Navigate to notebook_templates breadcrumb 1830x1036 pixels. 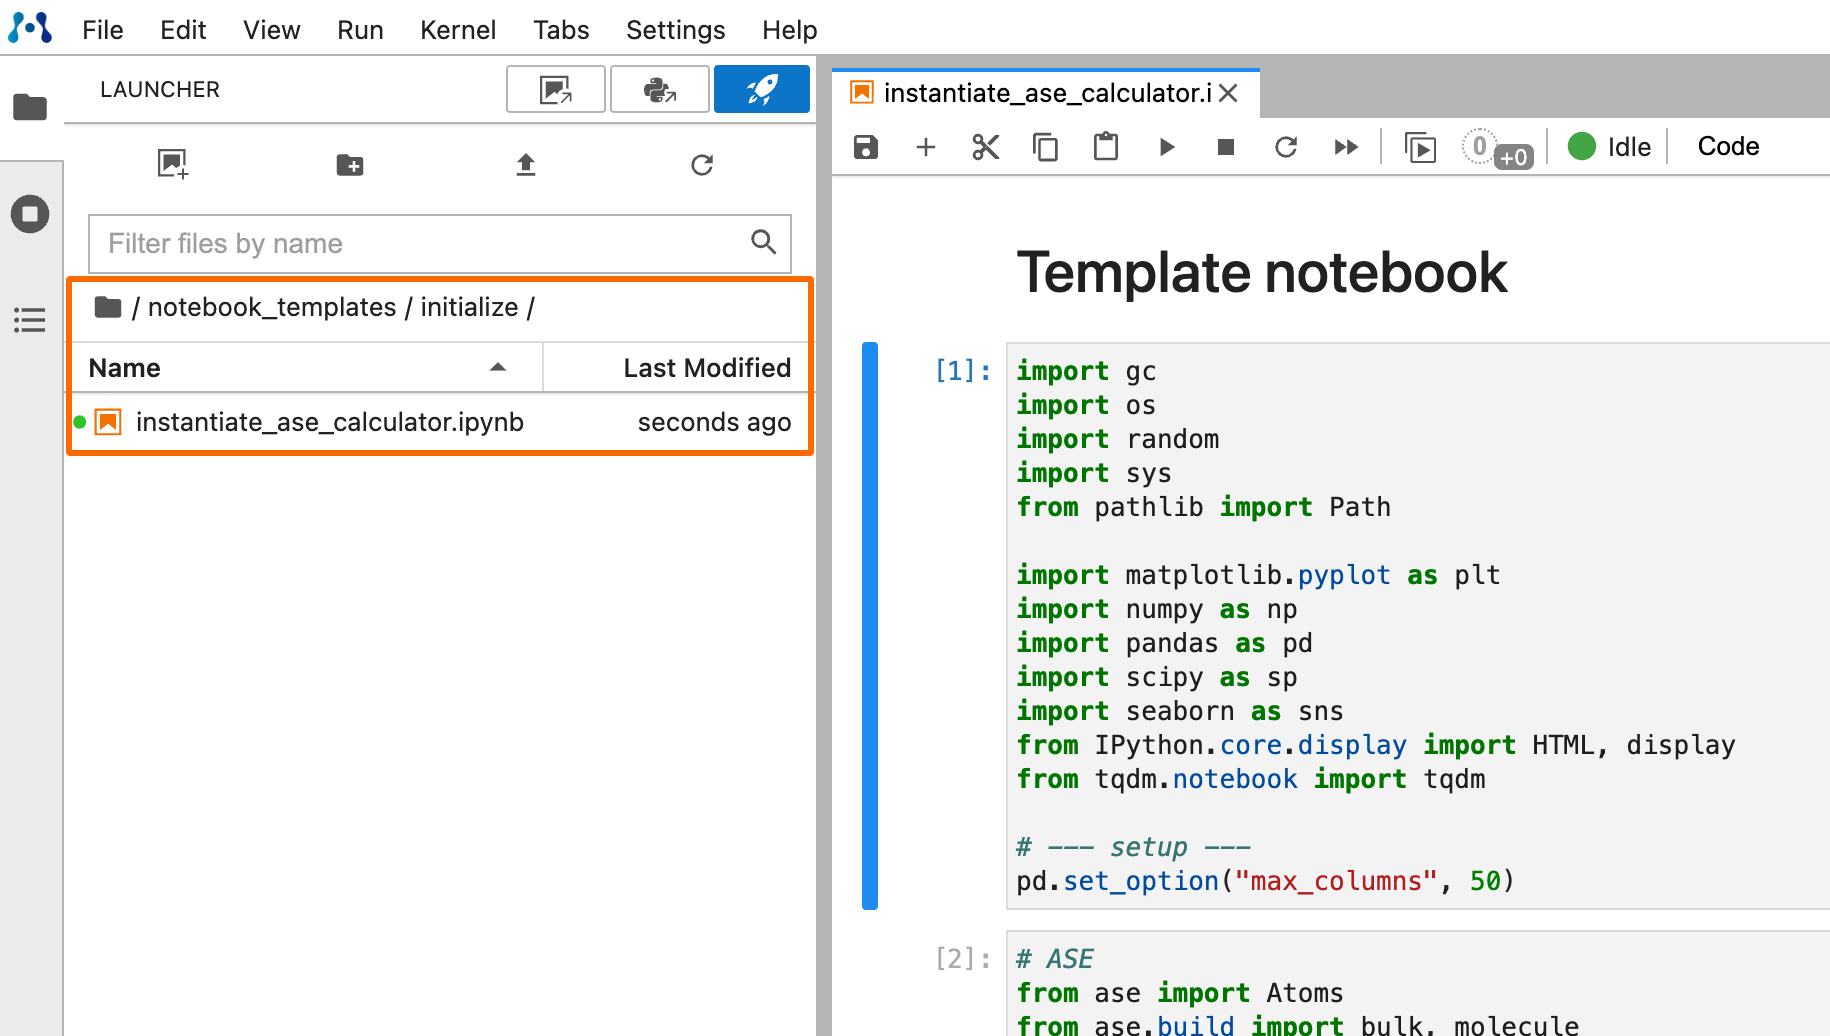(x=272, y=307)
